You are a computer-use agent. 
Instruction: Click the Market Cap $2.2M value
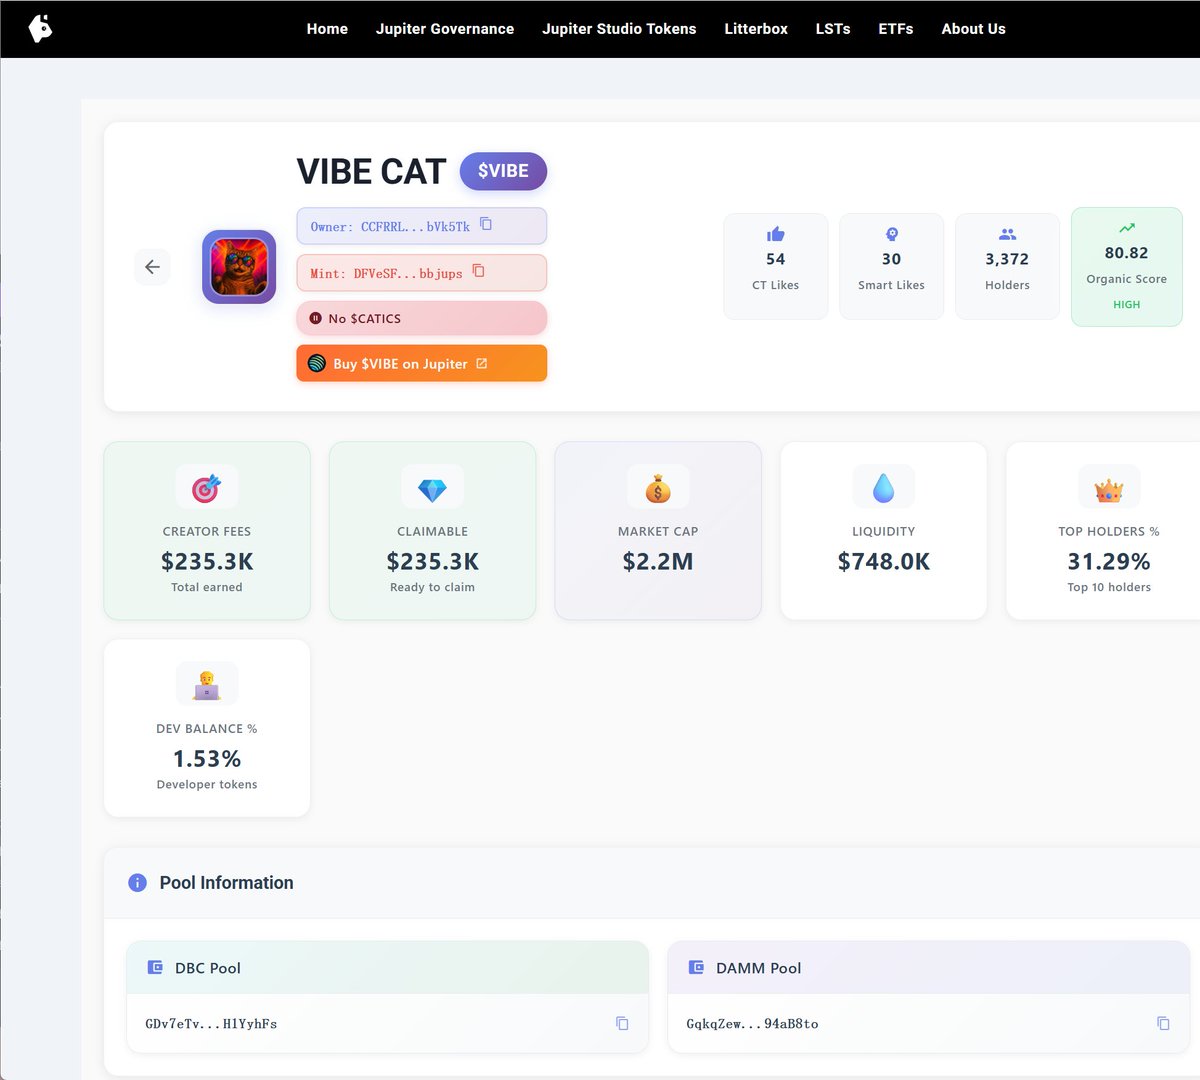(x=658, y=561)
